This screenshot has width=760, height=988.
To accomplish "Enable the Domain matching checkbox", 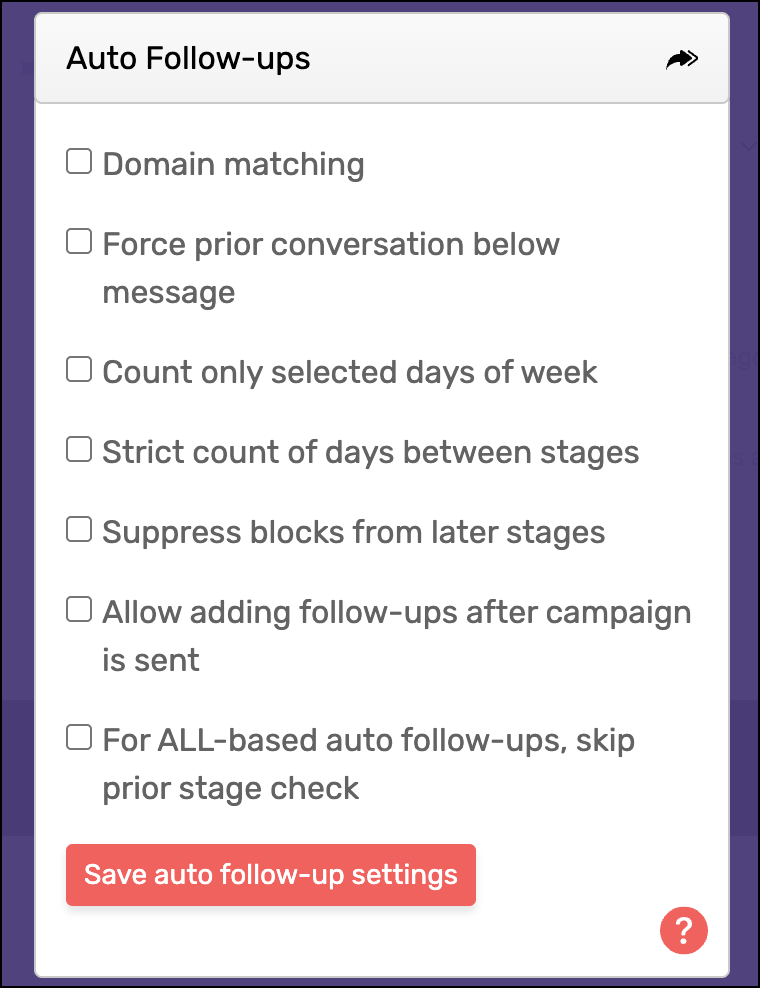I will point(79,161).
